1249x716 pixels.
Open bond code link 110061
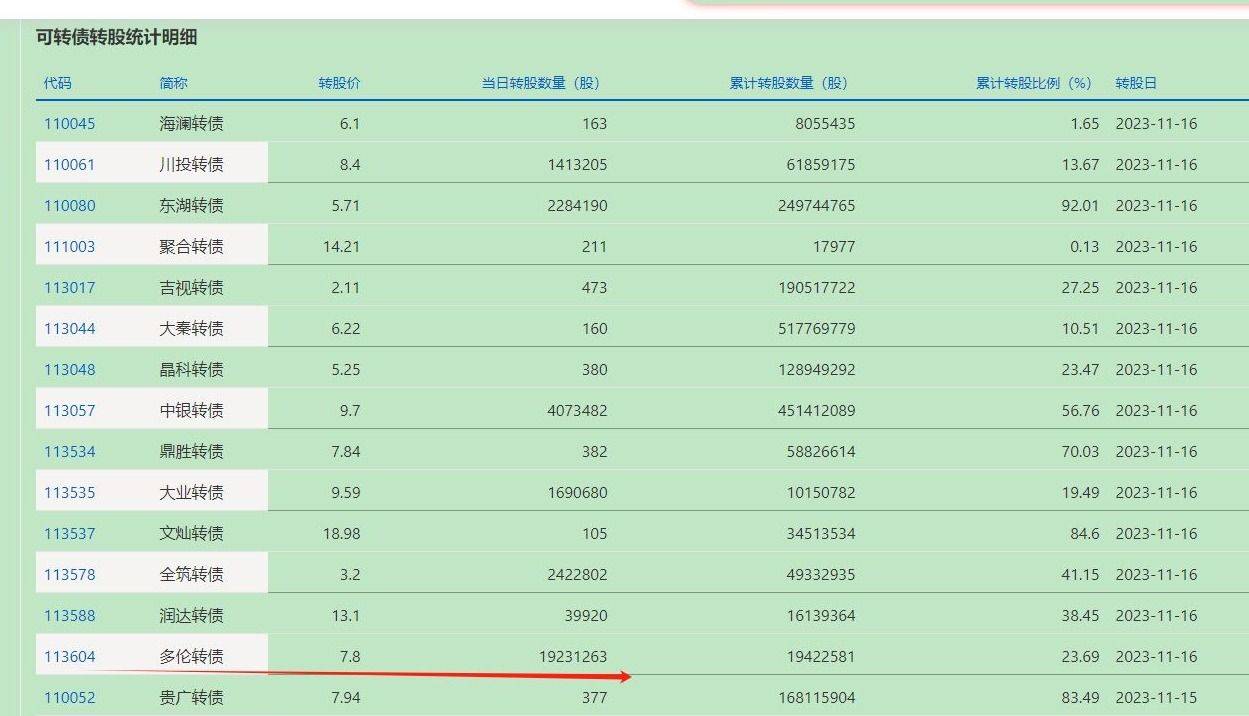point(69,165)
